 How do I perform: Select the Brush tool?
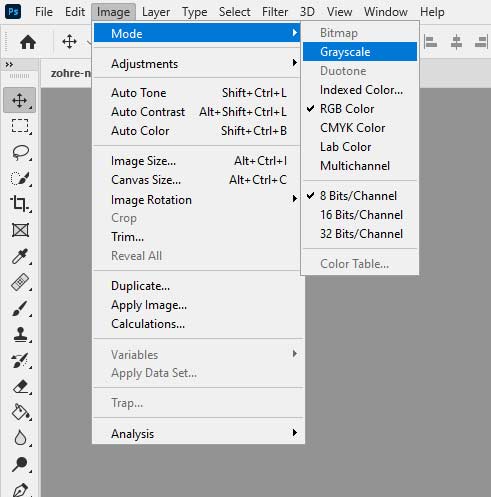click(20, 308)
